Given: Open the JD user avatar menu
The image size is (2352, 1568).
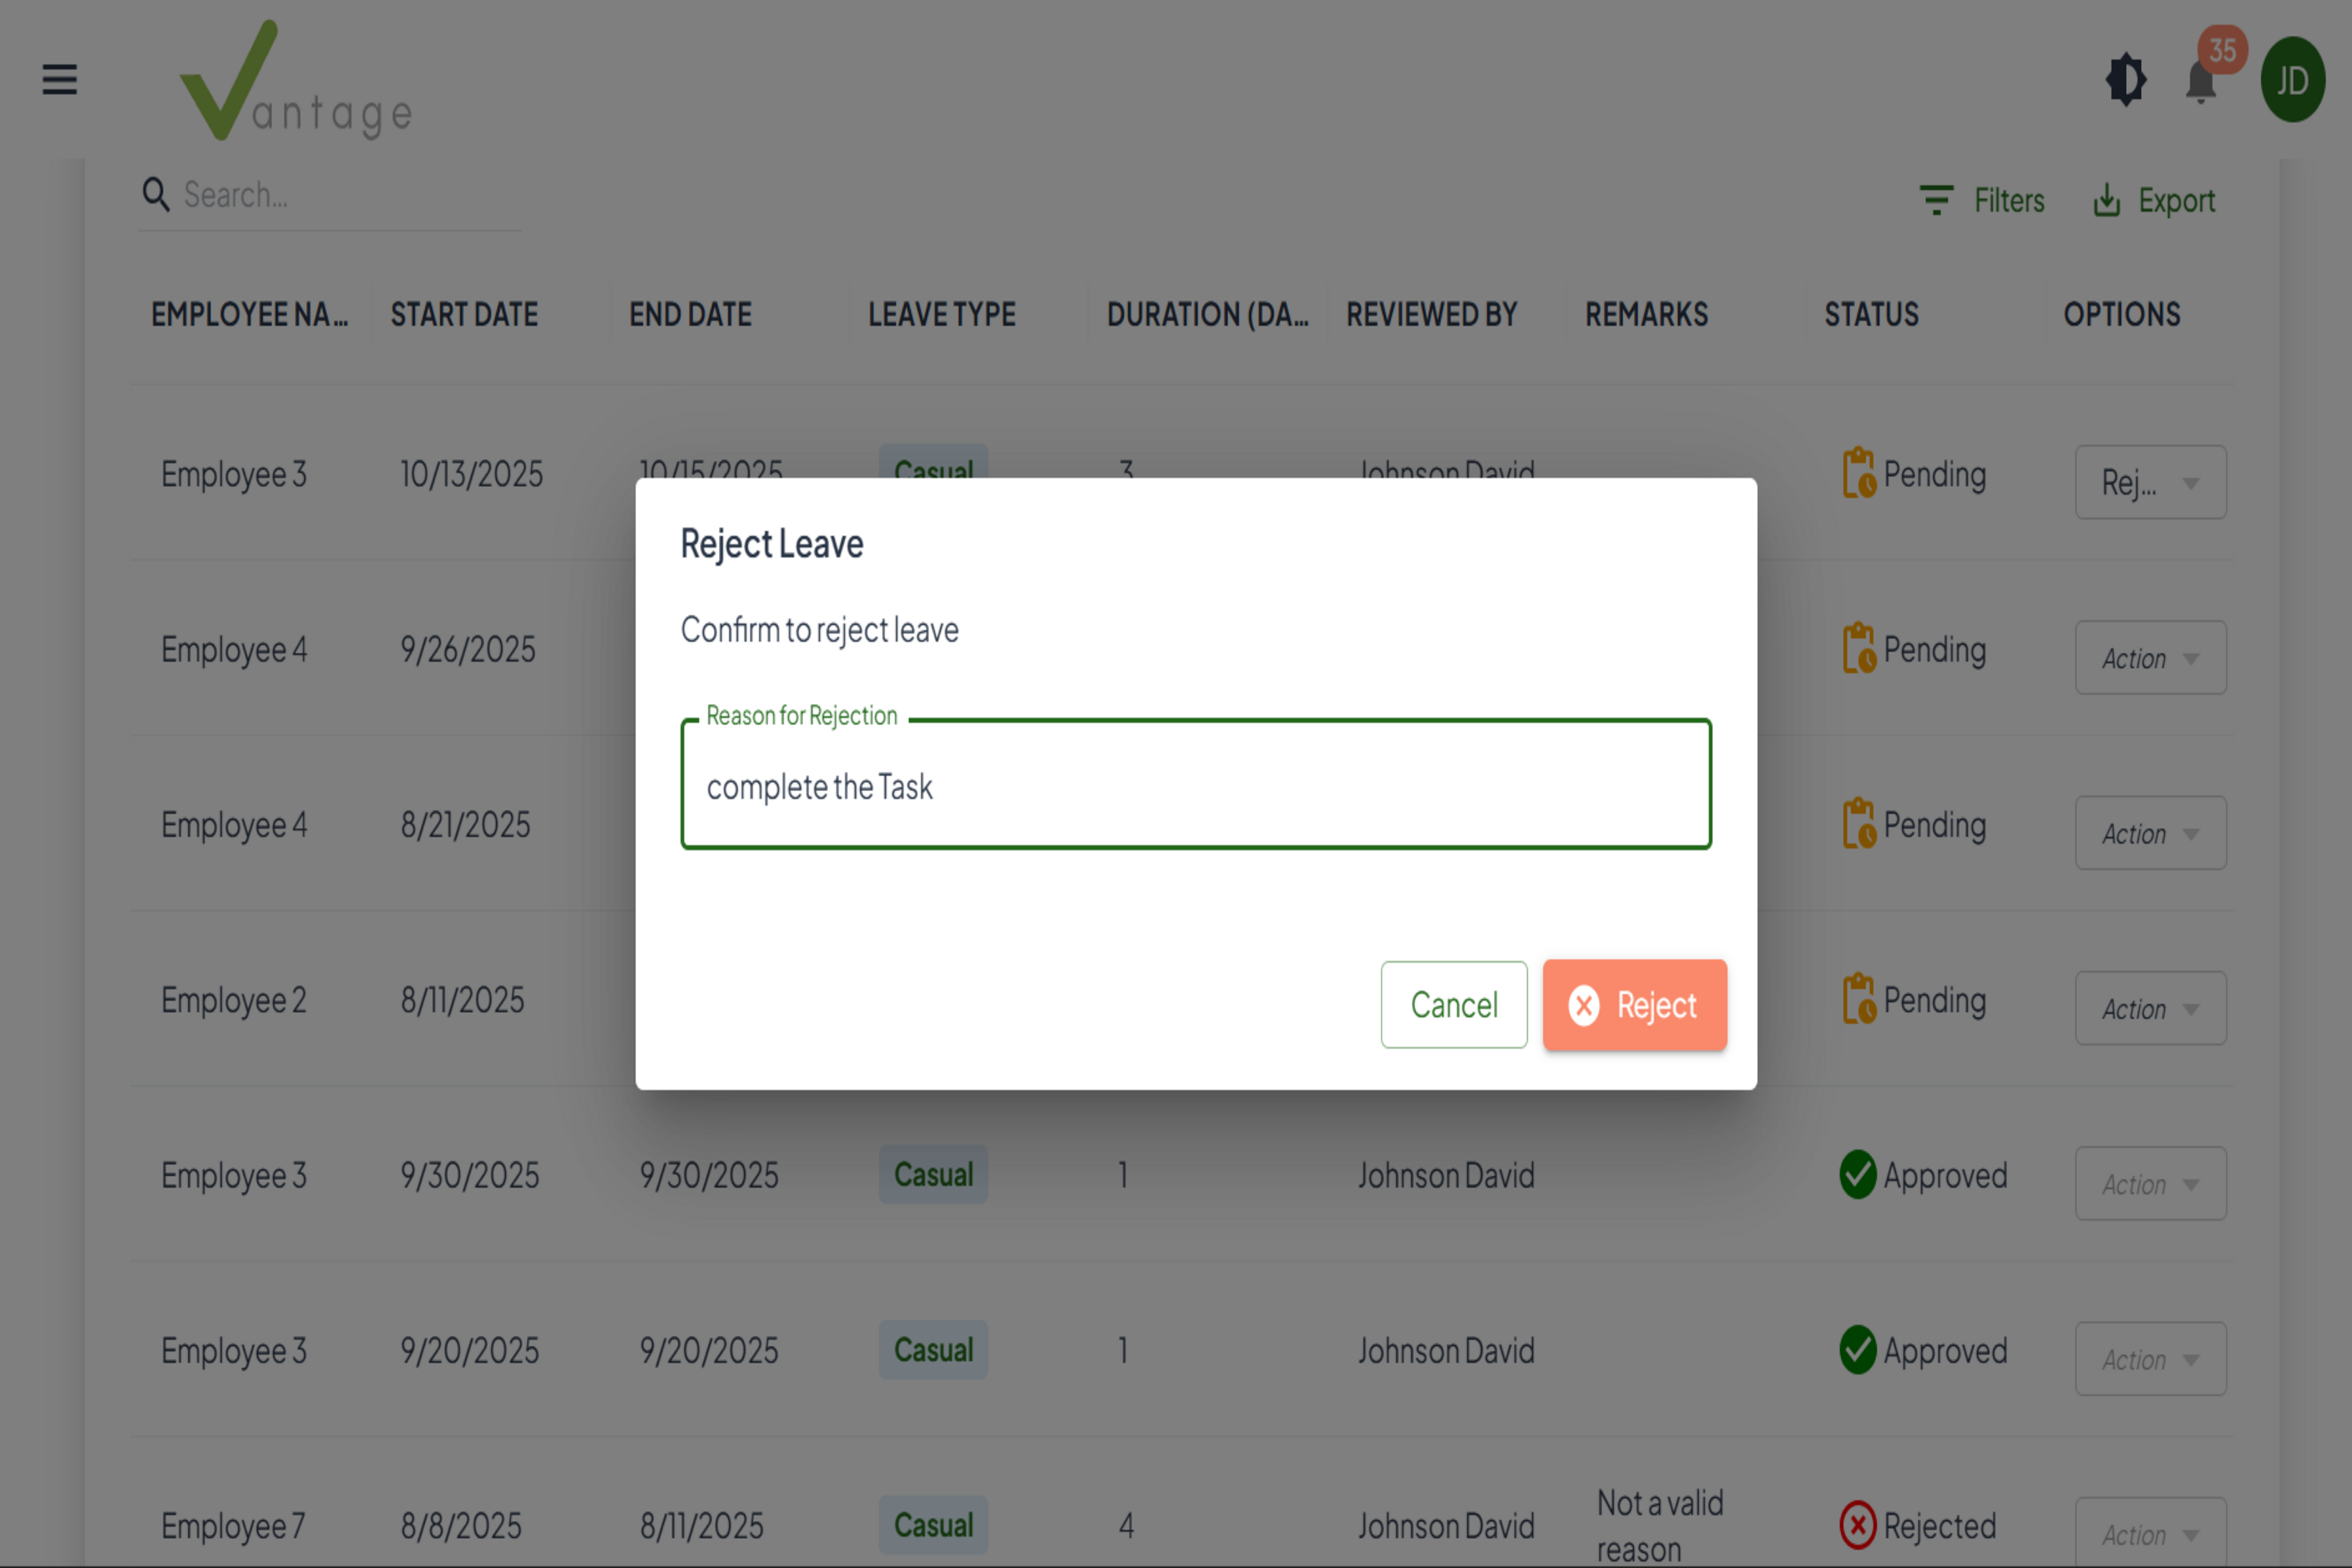Looking at the screenshot, I should 2292,80.
